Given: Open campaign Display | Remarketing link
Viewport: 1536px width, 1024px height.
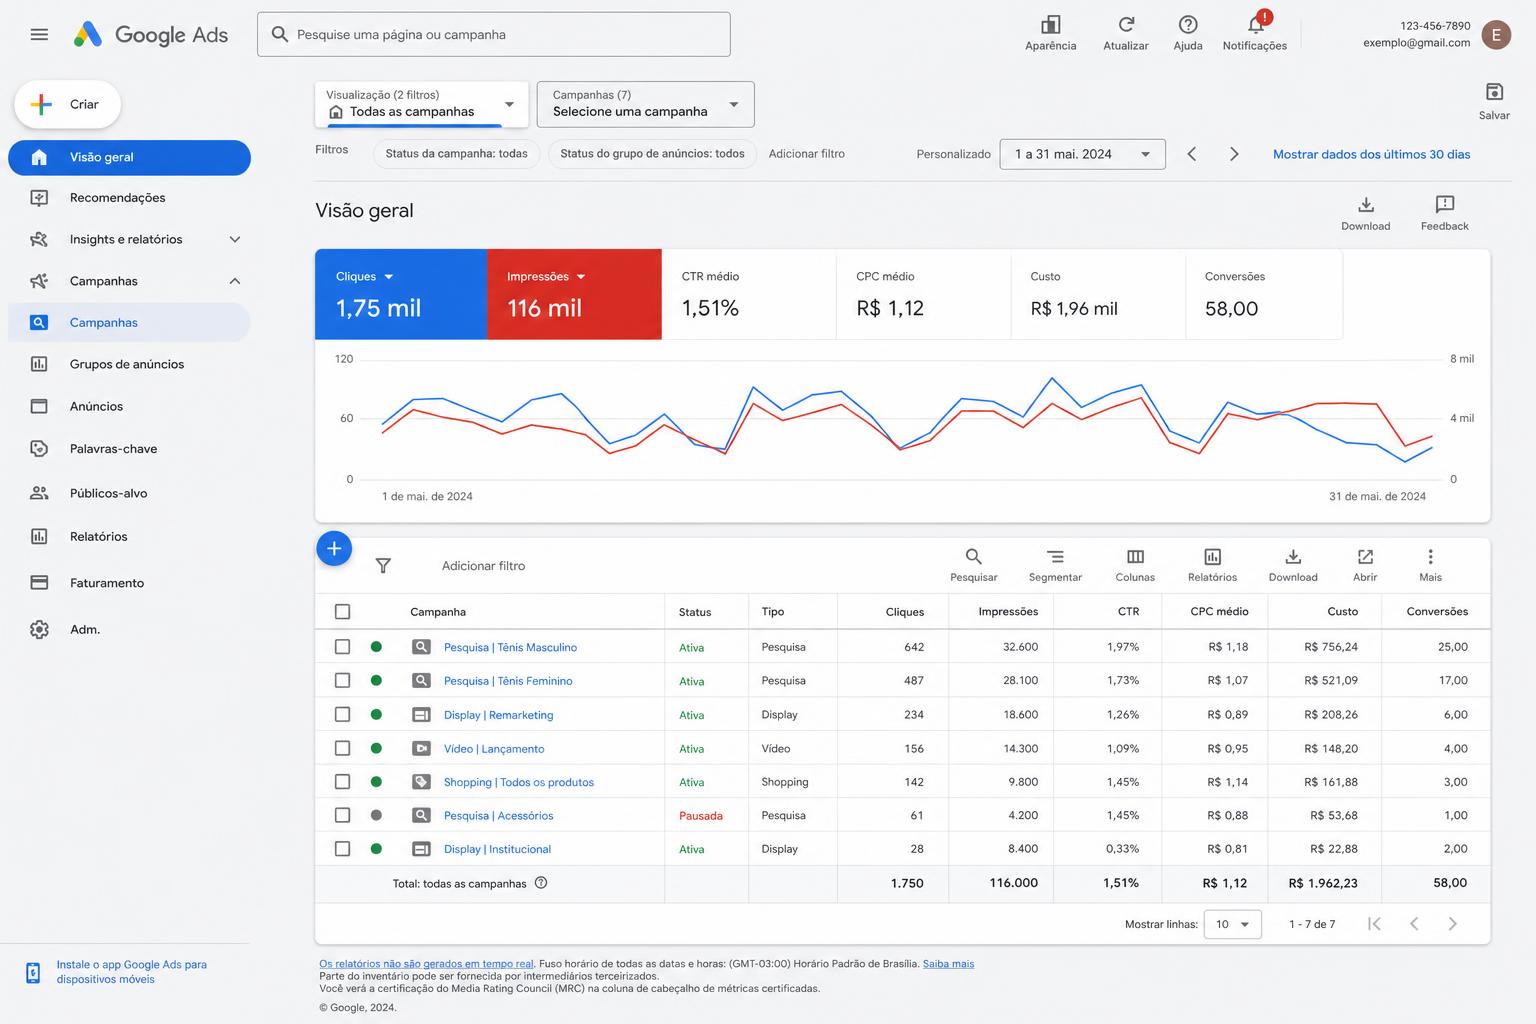Looking at the screenshot, I should (498, 715).
